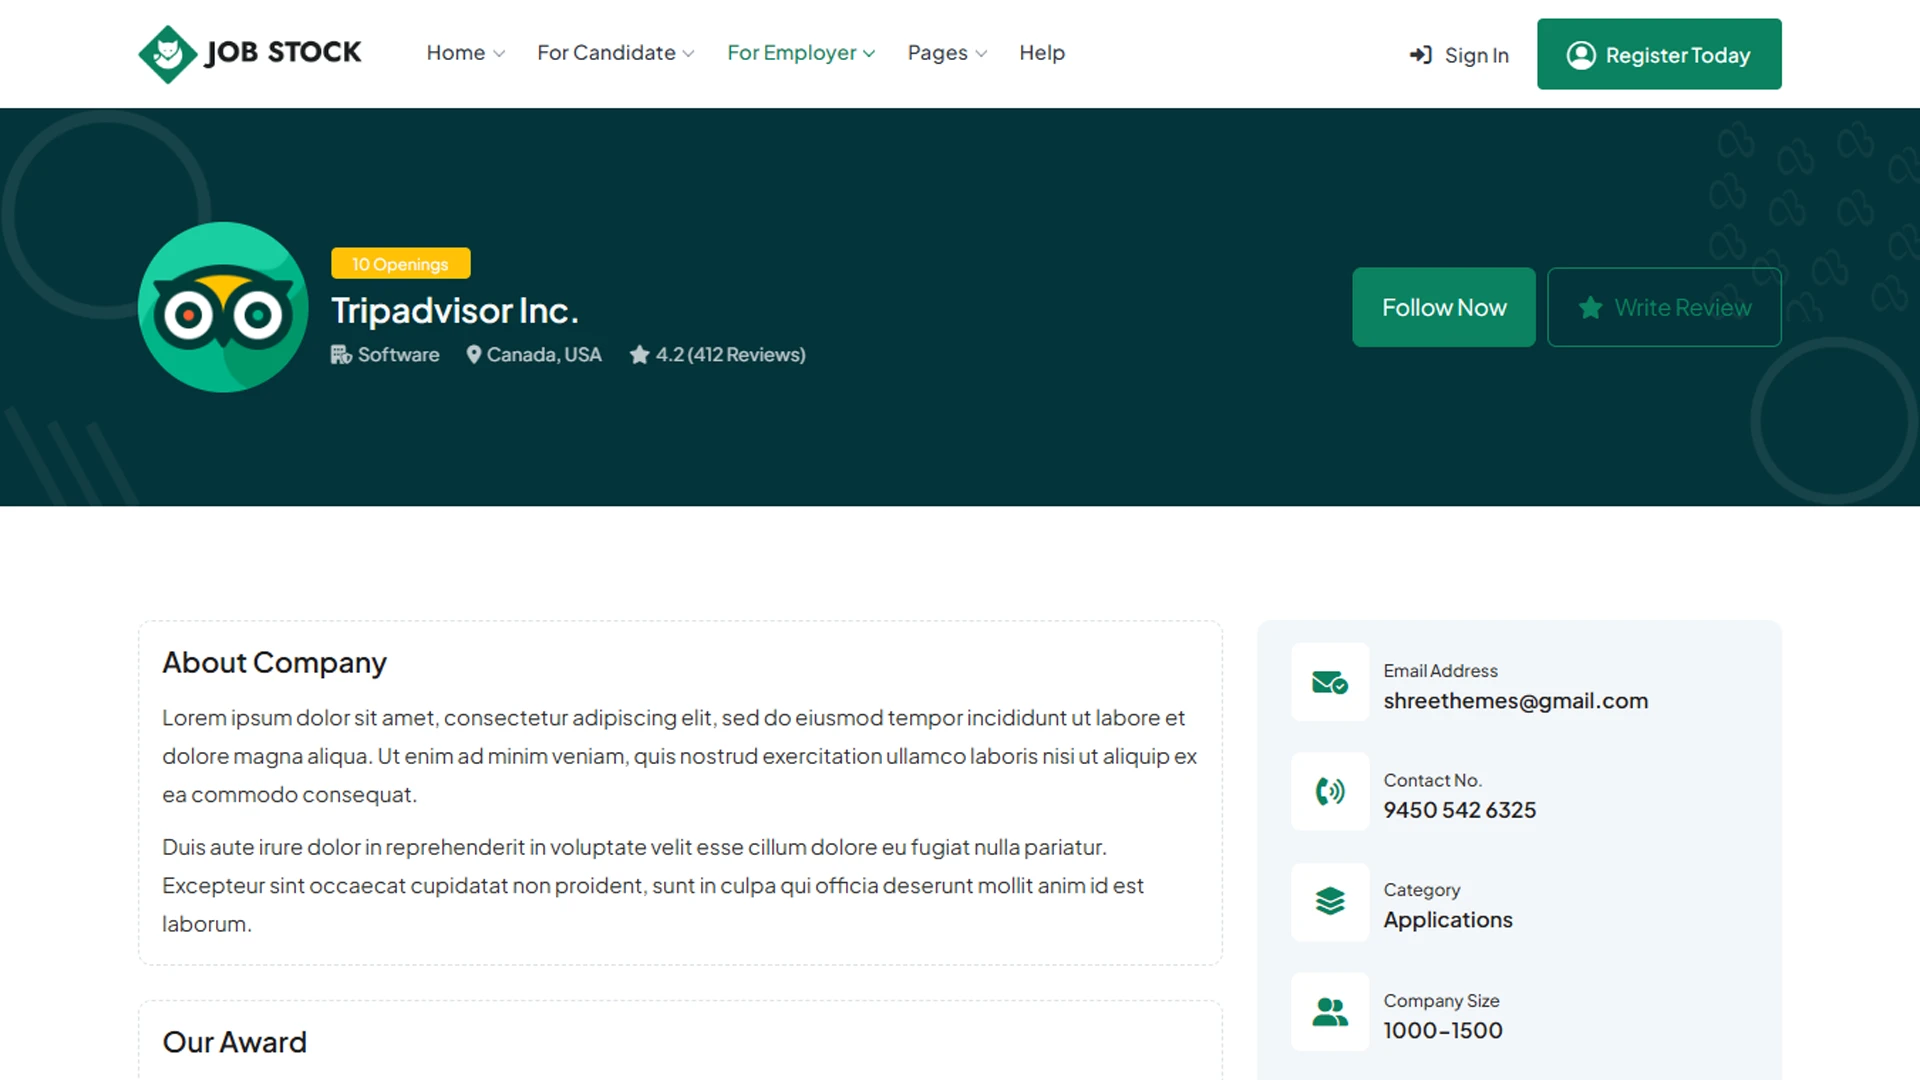Screen dimensions: 1920x1080
Task: Click the Sign In link
Action: [1459, 55]
